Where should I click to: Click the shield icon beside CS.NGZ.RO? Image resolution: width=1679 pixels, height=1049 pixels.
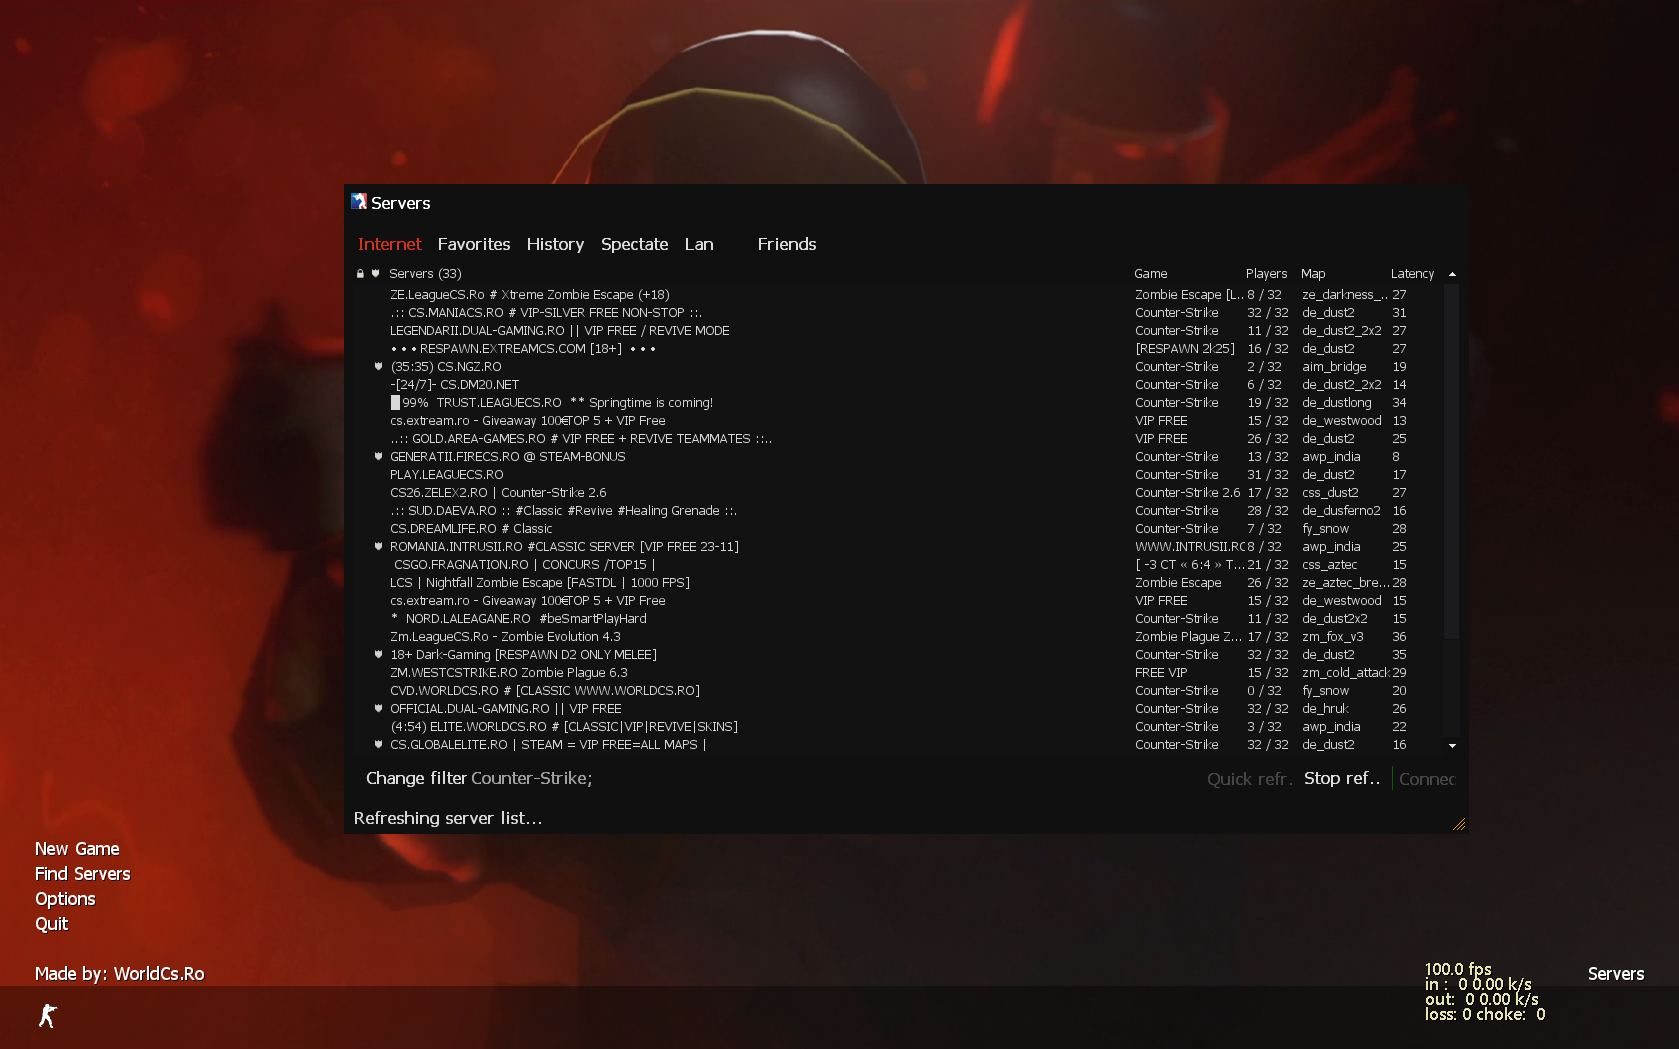click(x=378, y=367)
